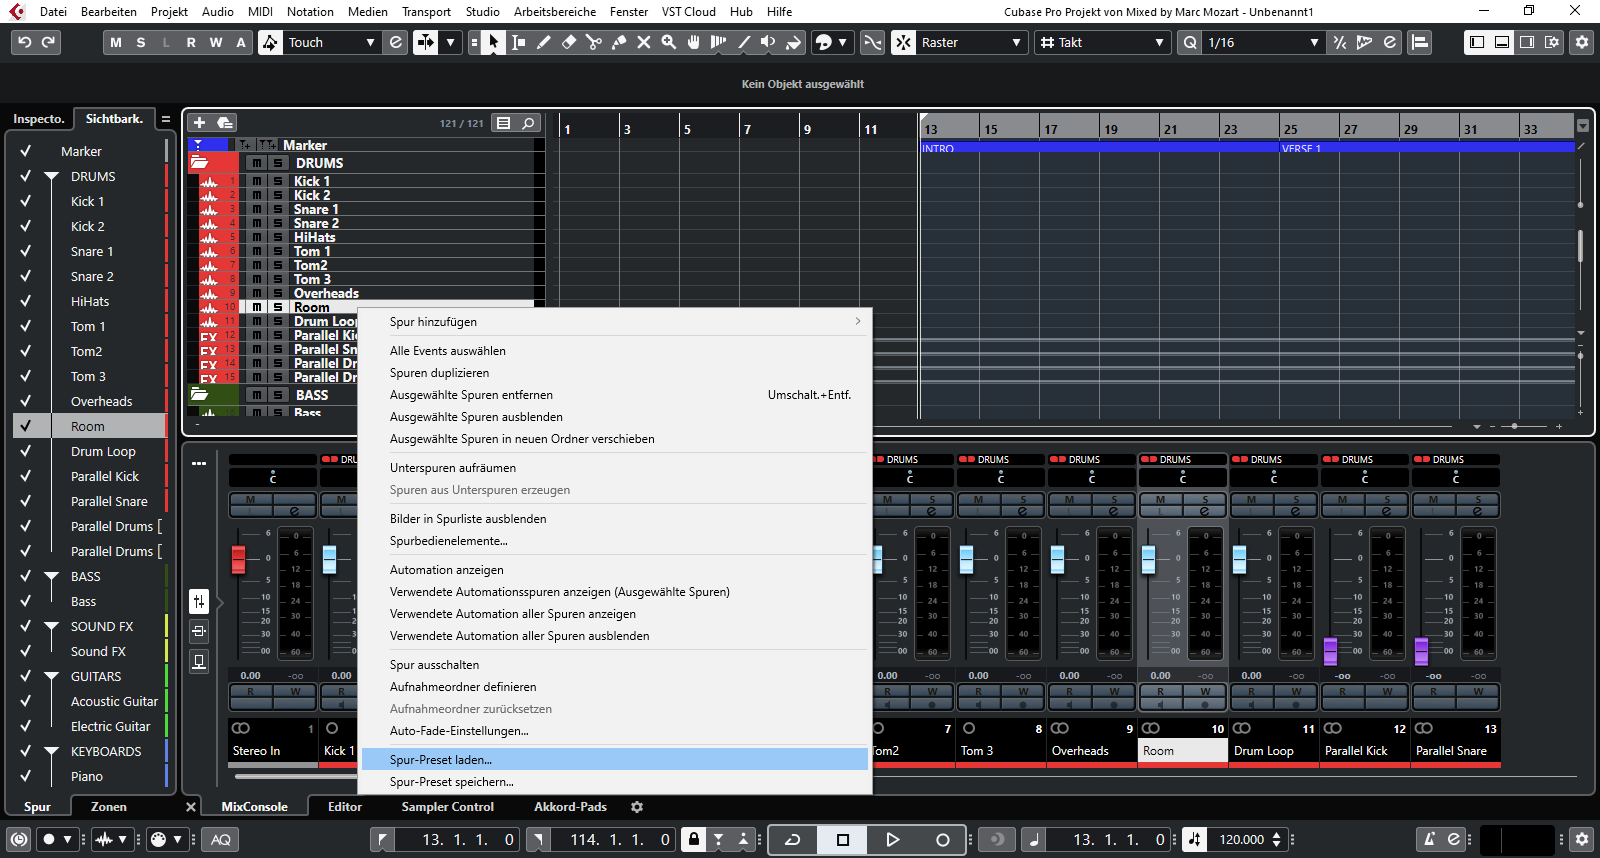
Task: Click the Record transport button
Action: [942, 840]
